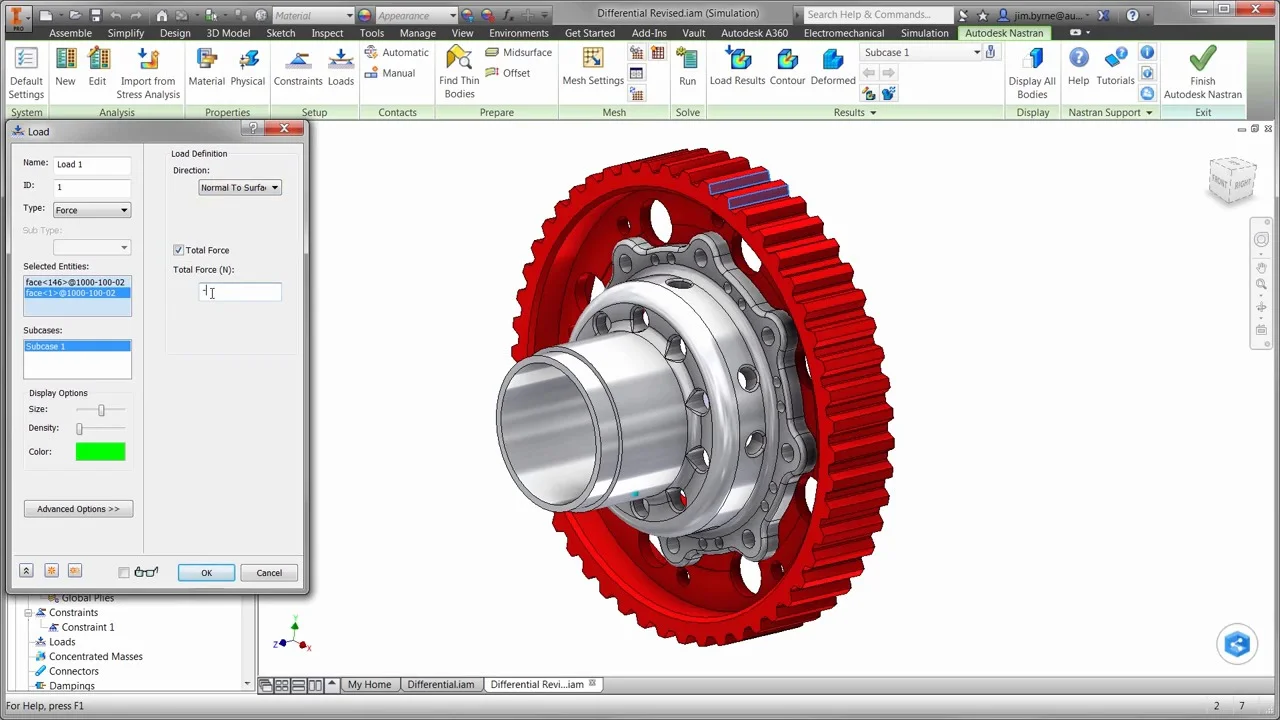Select Loads node in the model tree
1280x720 pixels.
(61, 642)
